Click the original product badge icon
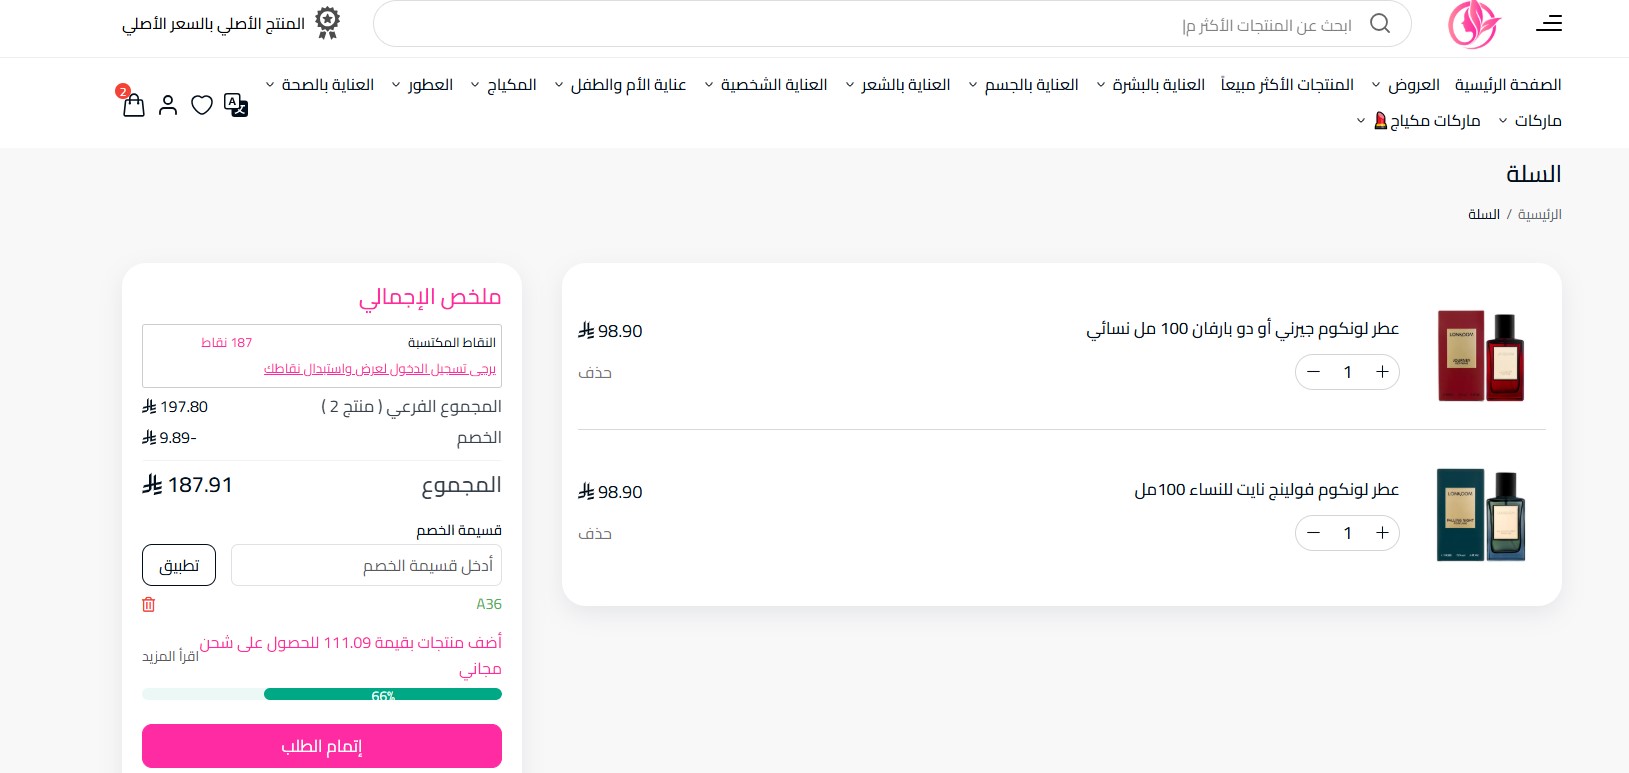This screenshot has width=1629, height=773. pyautogui.click(x=327, y=23)
